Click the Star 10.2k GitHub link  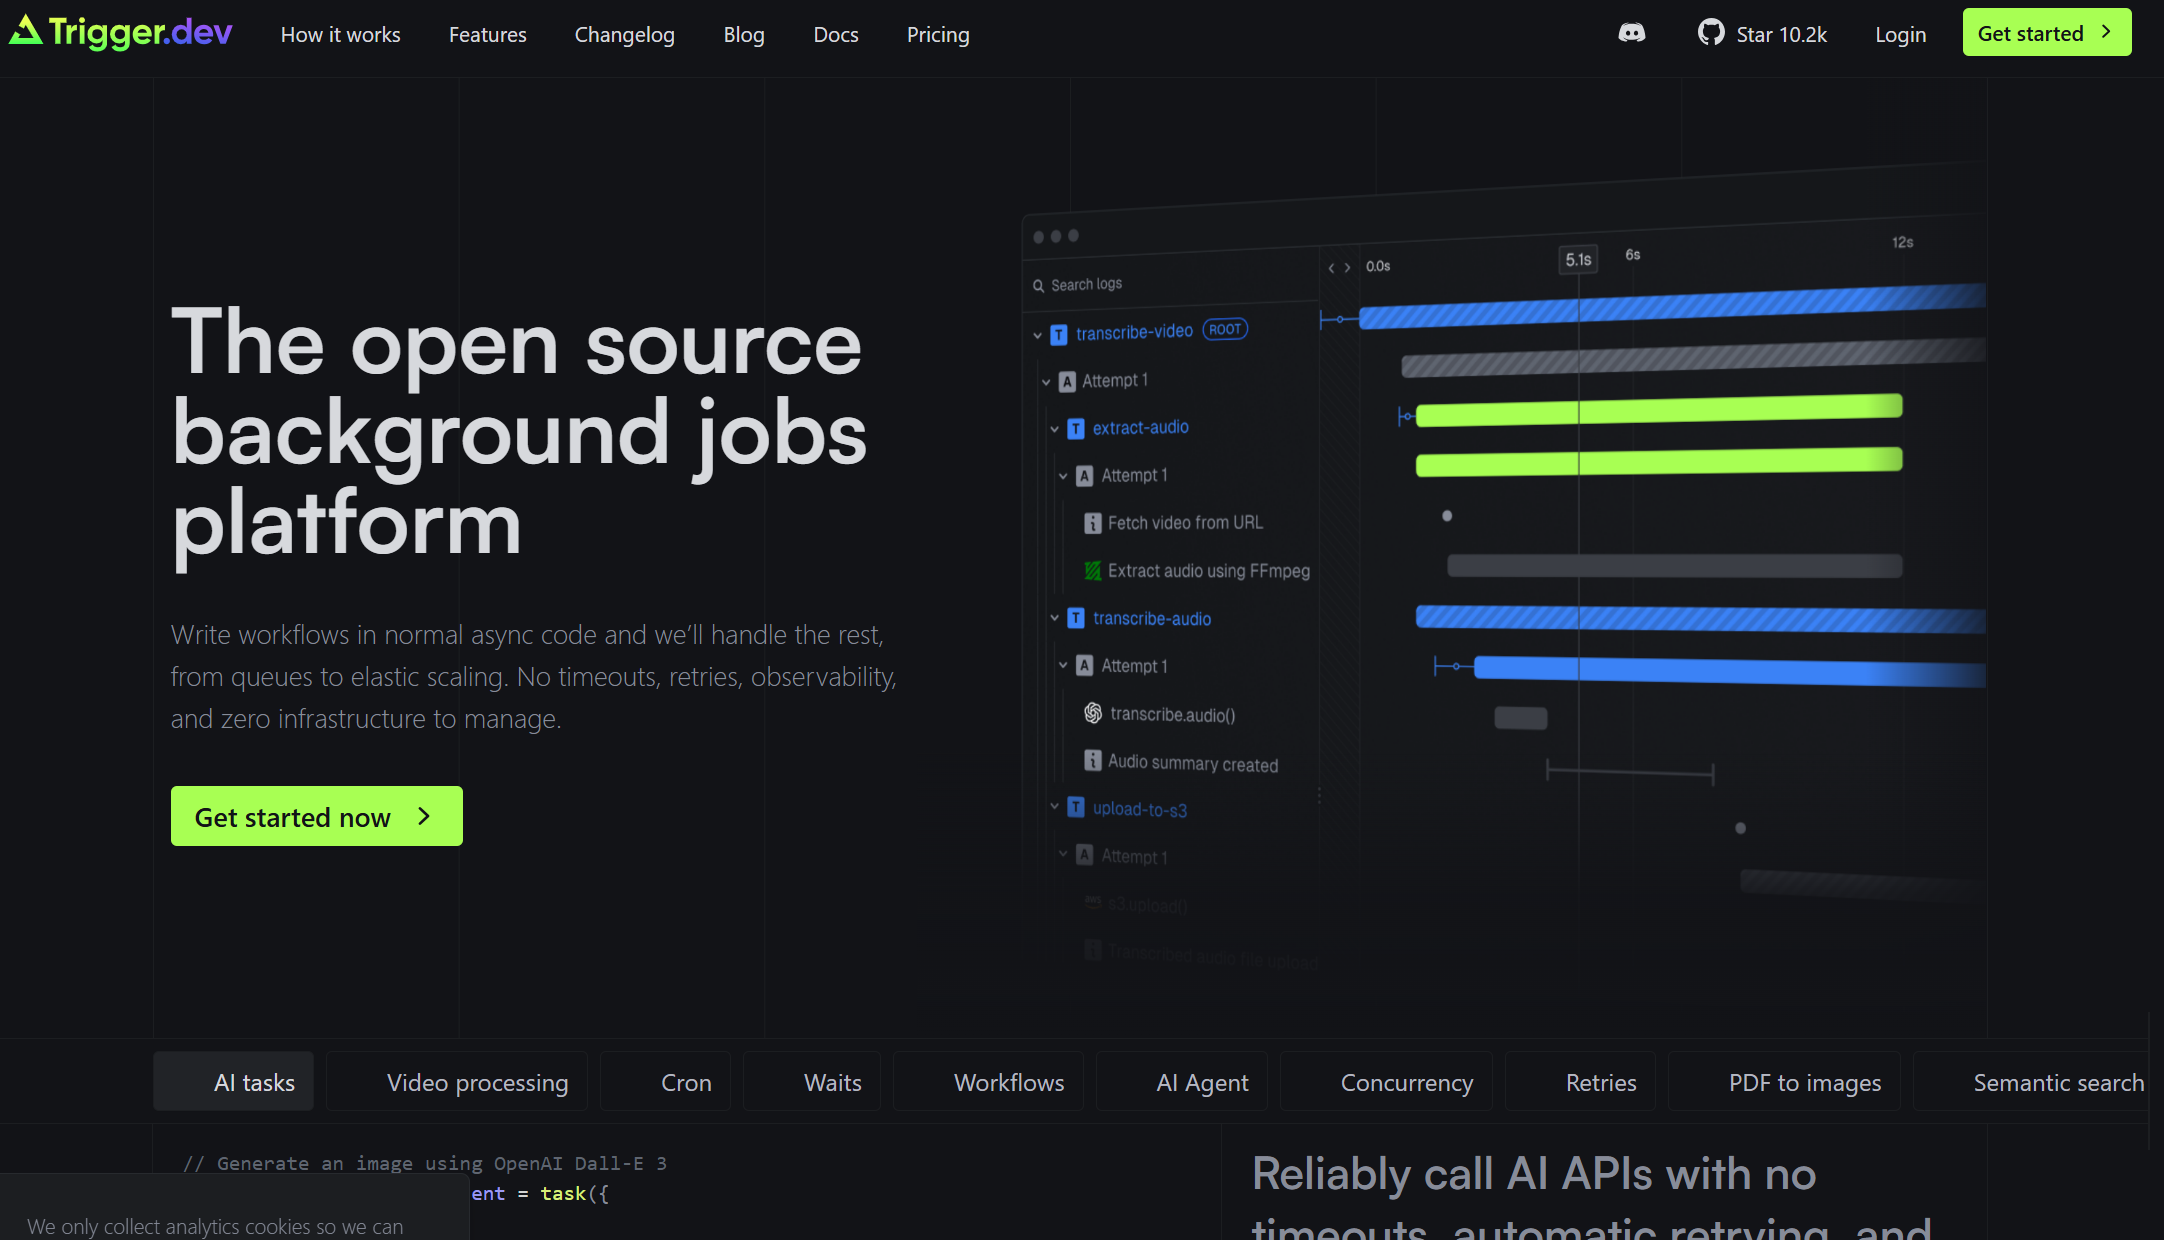click(x=1763, y=34)
